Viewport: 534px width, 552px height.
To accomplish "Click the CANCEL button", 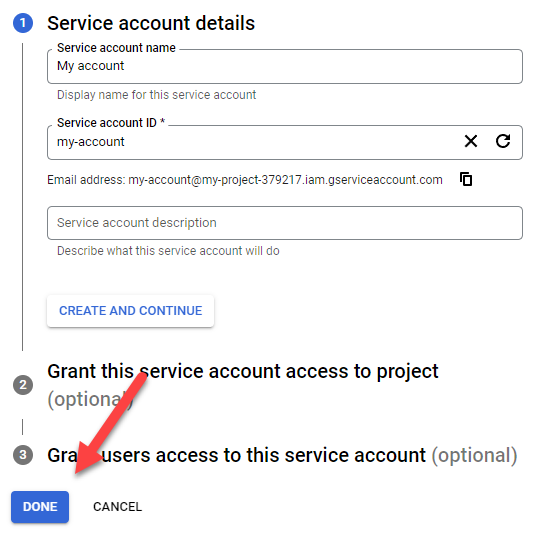I will click(x=117, y=507).
